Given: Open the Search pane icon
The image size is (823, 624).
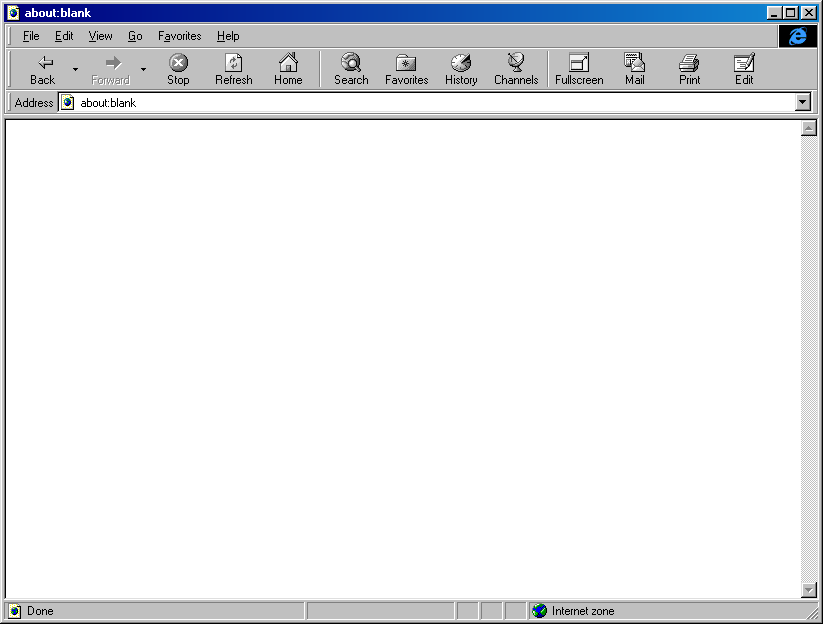Looking at the screenshot, I should pos(351,62).
